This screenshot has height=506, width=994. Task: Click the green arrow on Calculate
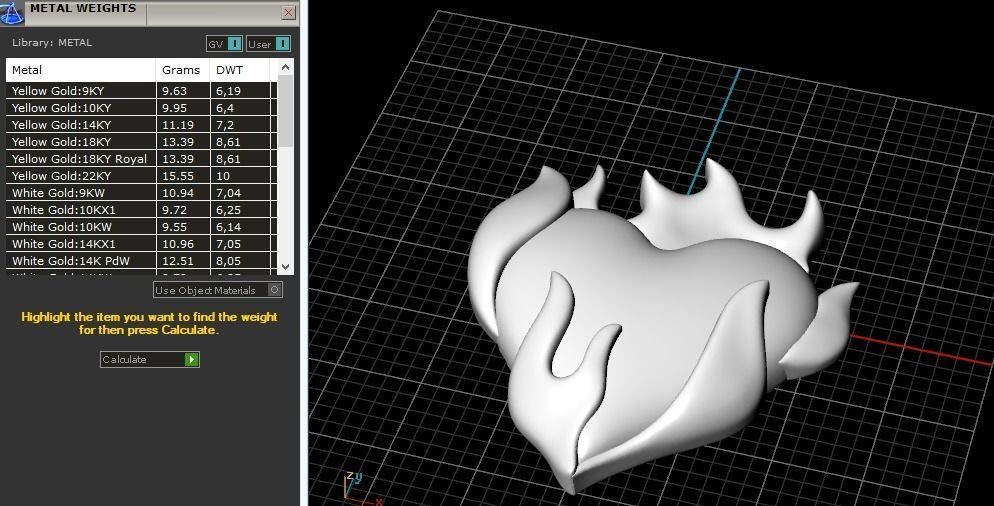click(191, 360)
